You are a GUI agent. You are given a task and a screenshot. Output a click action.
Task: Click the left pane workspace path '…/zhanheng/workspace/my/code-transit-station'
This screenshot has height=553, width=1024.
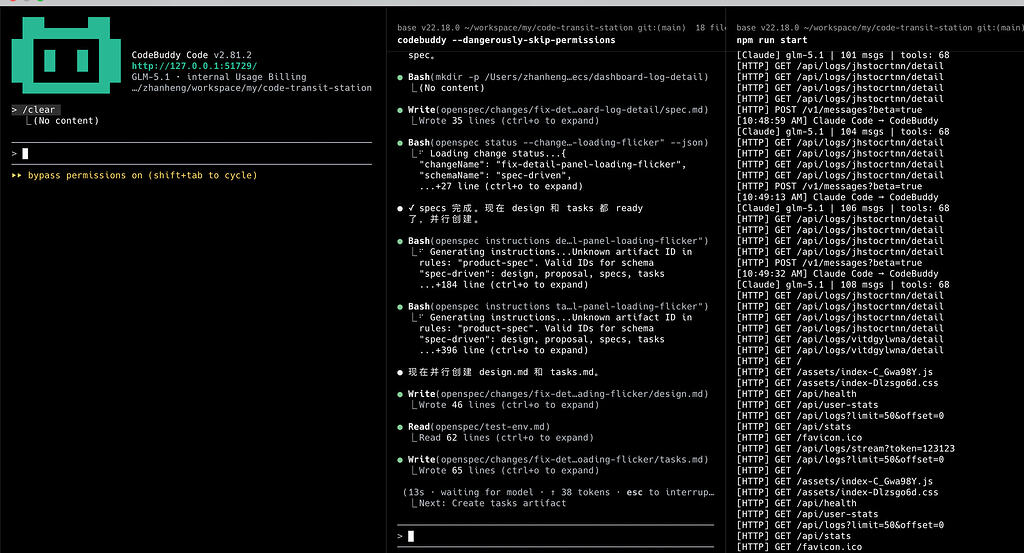pos(251,88)
